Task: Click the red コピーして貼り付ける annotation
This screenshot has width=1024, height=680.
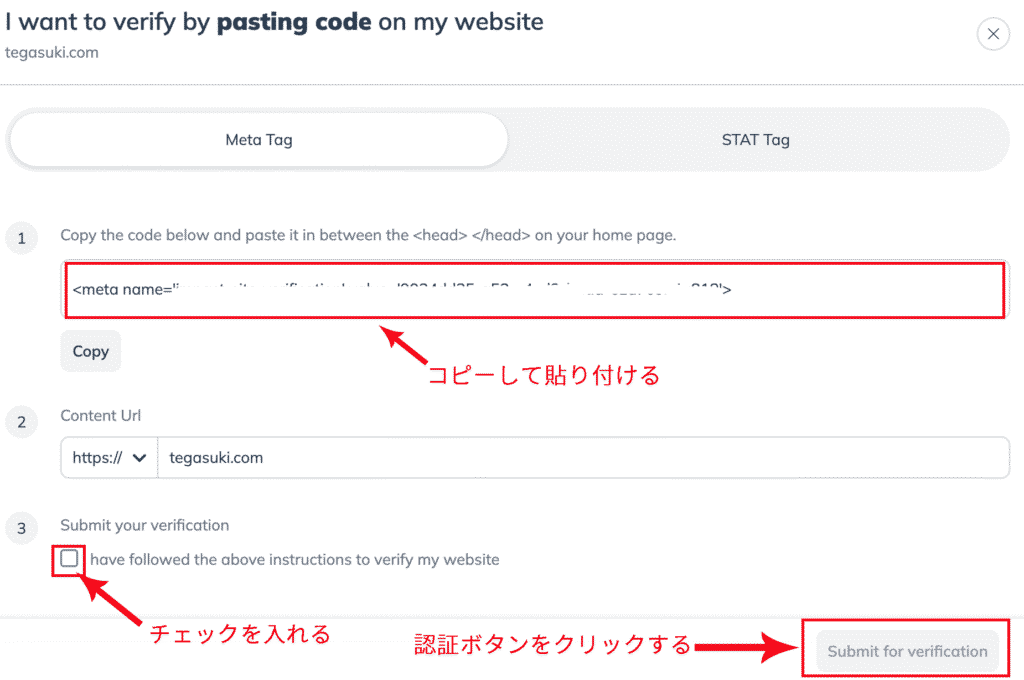Action: pyautogui.click(x=543, y=376)
